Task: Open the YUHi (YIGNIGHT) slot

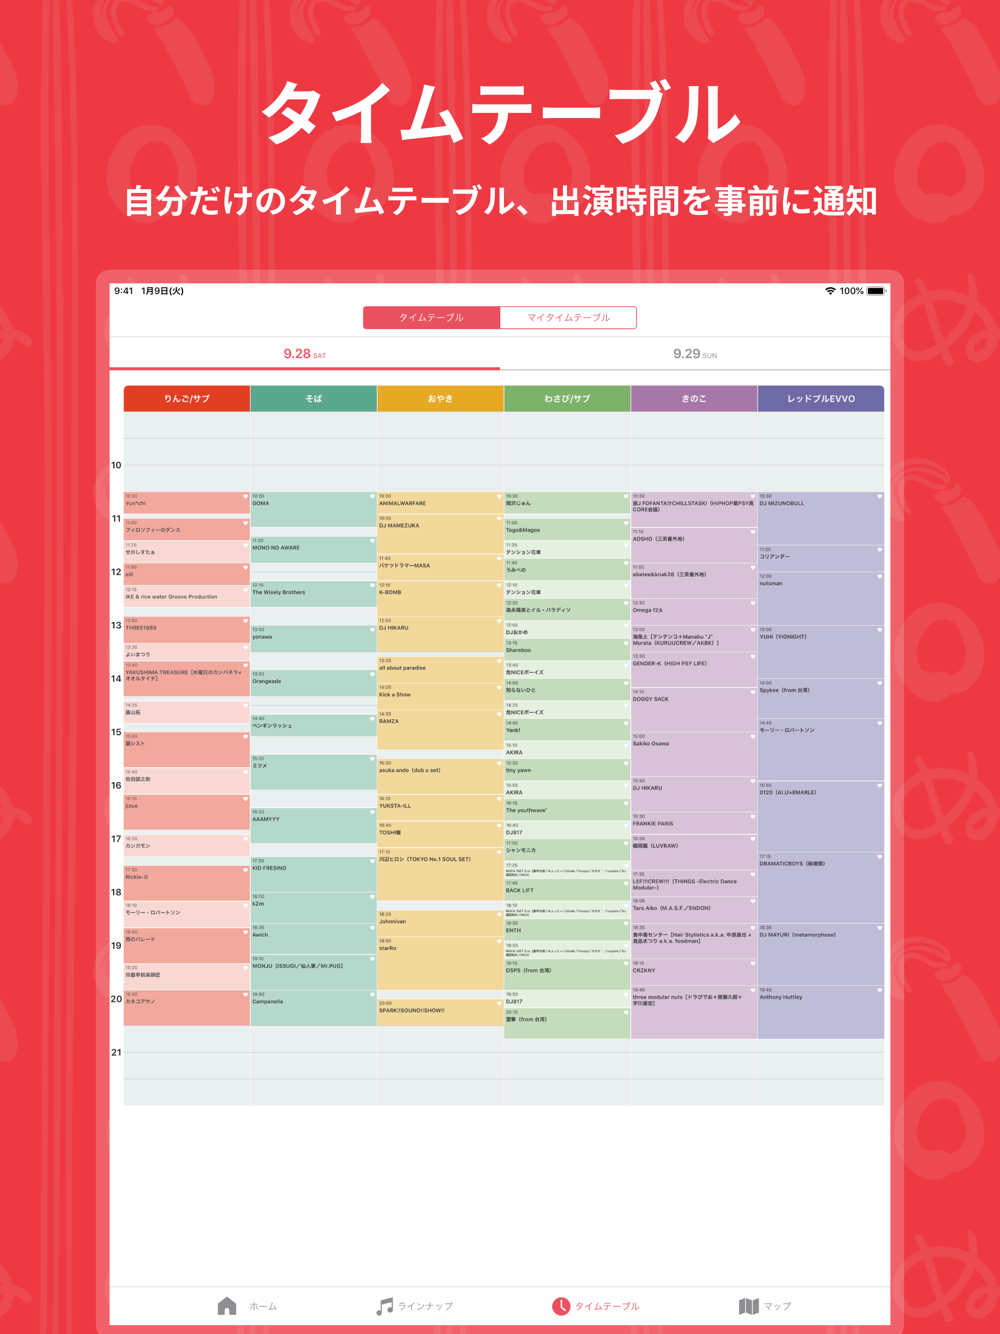Action: (821, 653)
